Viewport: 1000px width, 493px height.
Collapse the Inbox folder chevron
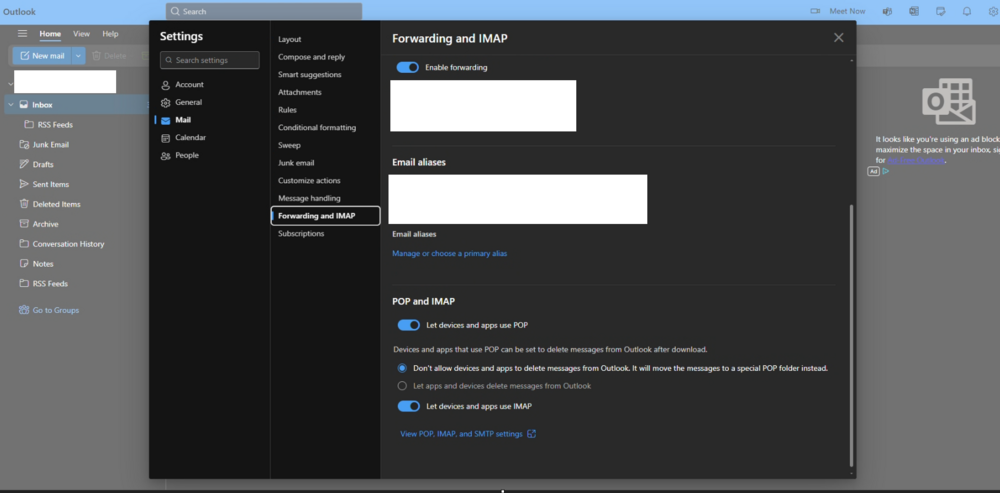click(11, 105)
